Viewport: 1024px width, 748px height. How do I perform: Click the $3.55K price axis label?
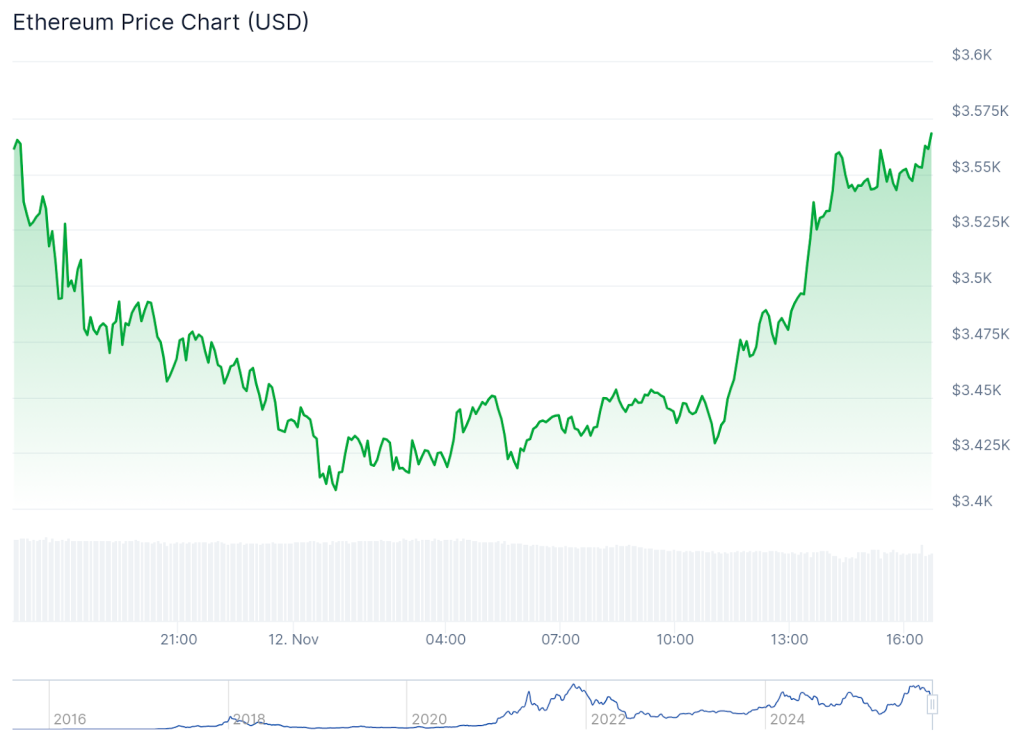coord(975,166)
